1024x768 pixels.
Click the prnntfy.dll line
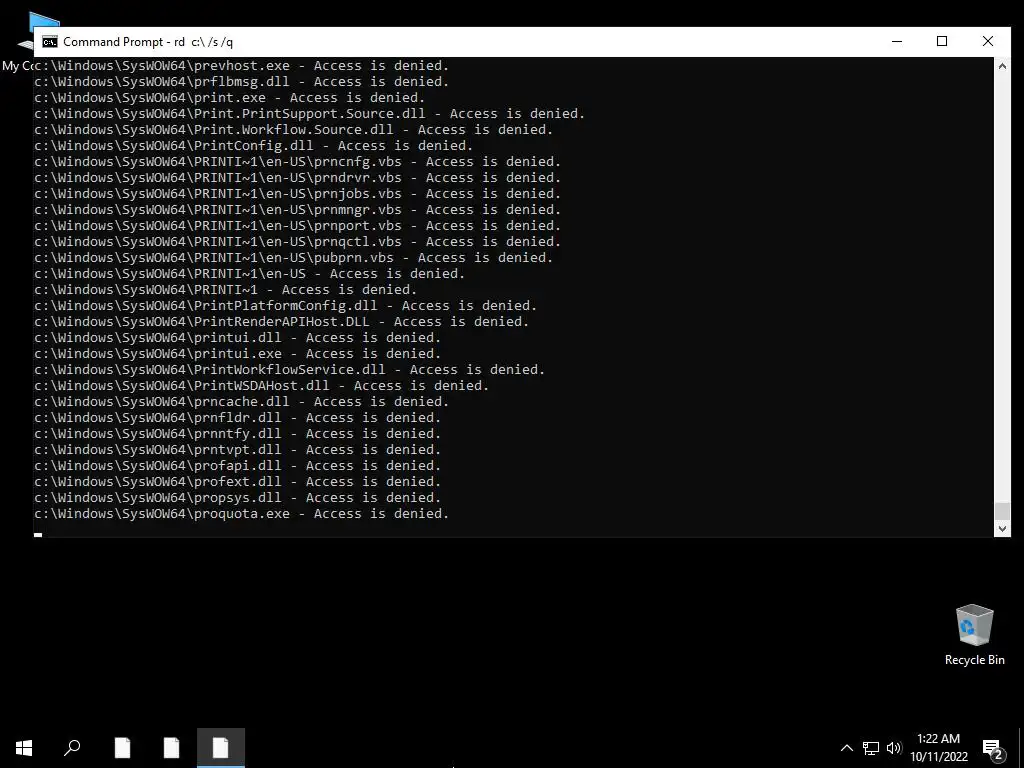click(238, 434)
